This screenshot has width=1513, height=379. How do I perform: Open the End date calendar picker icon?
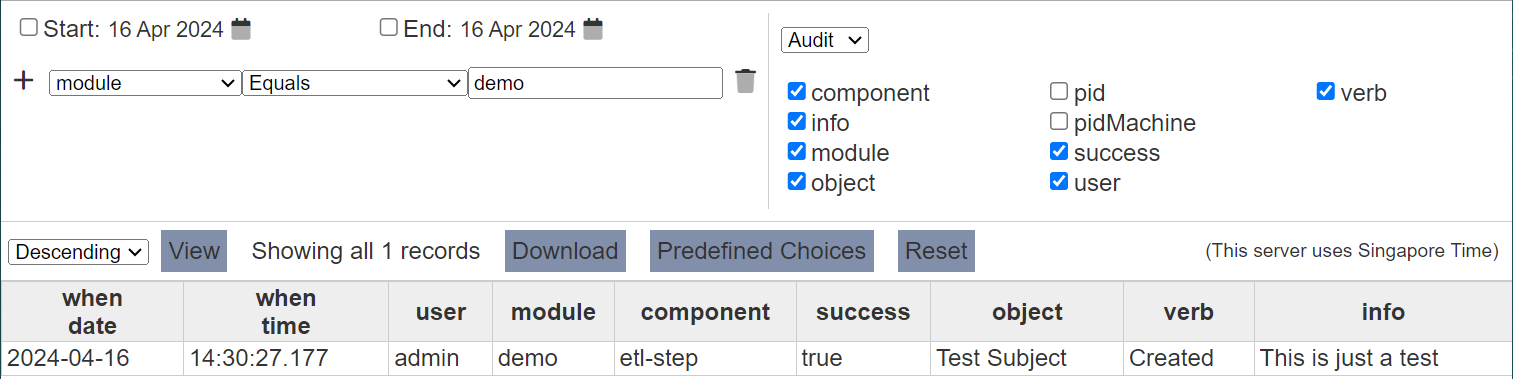(x=594, y=29)
